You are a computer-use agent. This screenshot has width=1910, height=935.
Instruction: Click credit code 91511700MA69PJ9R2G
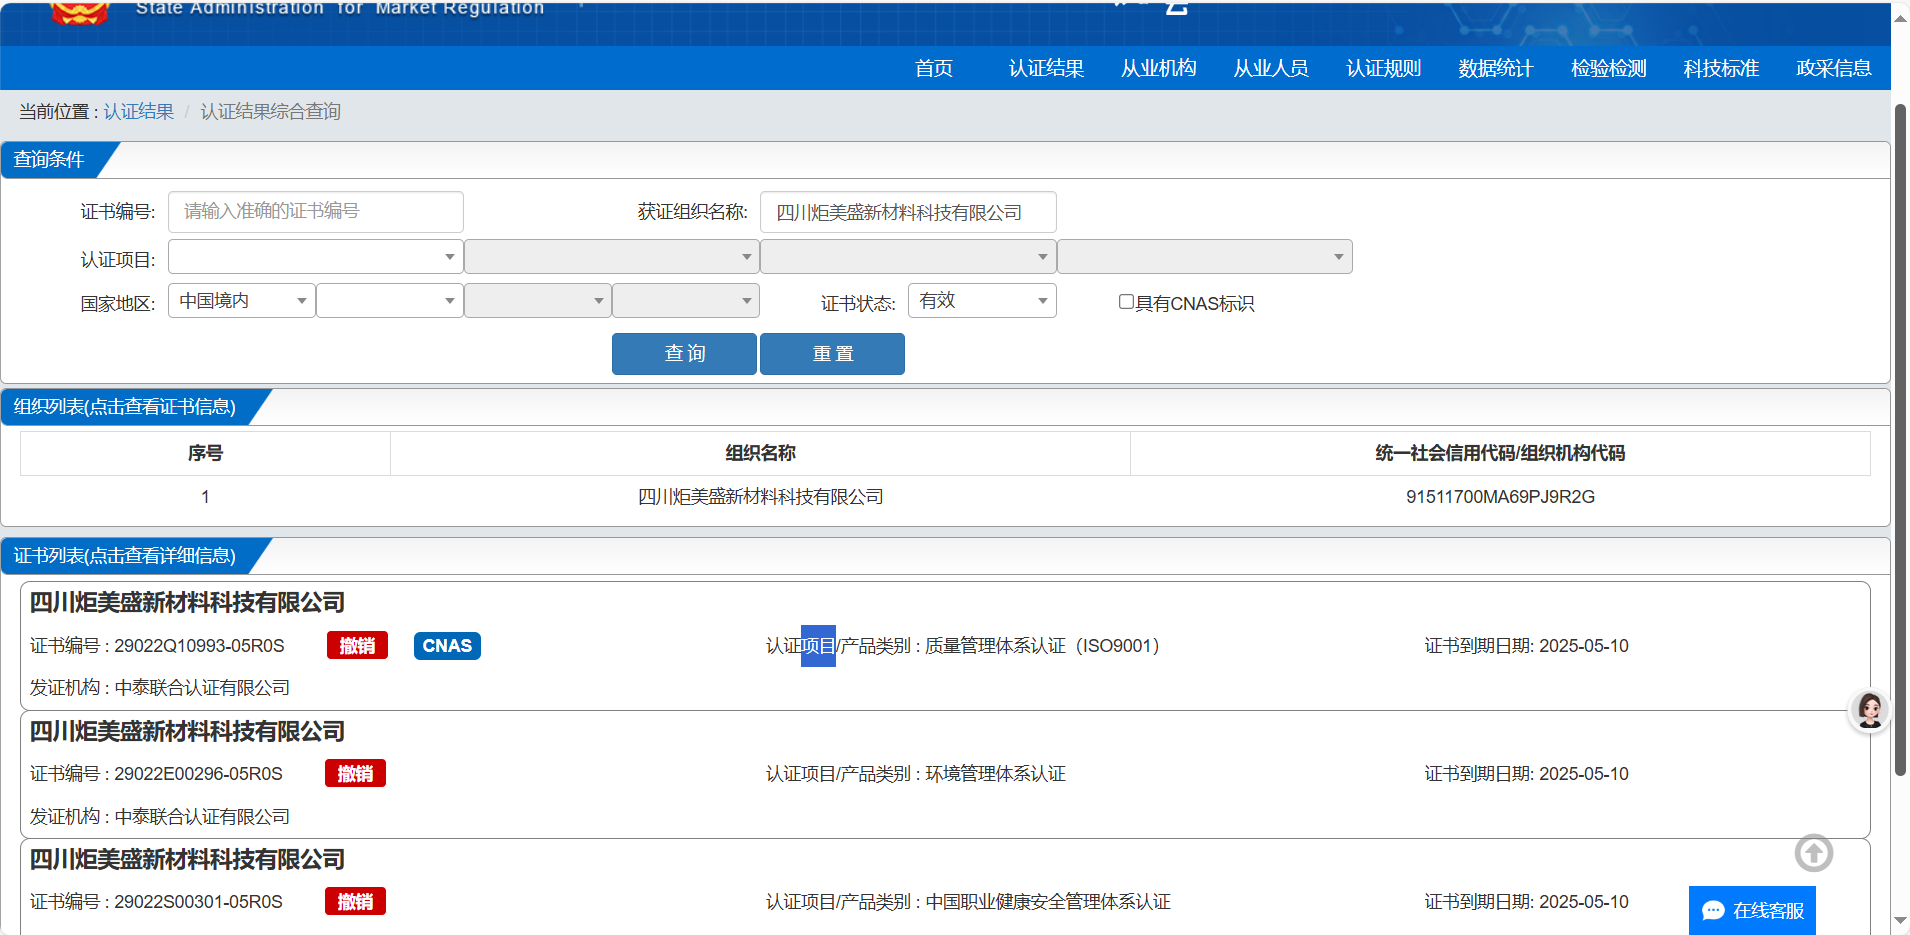1500,497
